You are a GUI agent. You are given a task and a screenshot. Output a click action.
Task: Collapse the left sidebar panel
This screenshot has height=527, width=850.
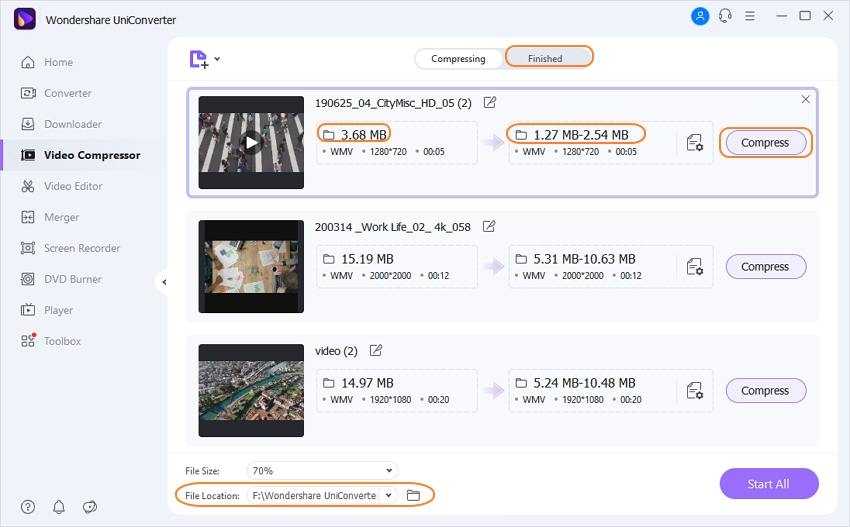[x=163, y=282]
